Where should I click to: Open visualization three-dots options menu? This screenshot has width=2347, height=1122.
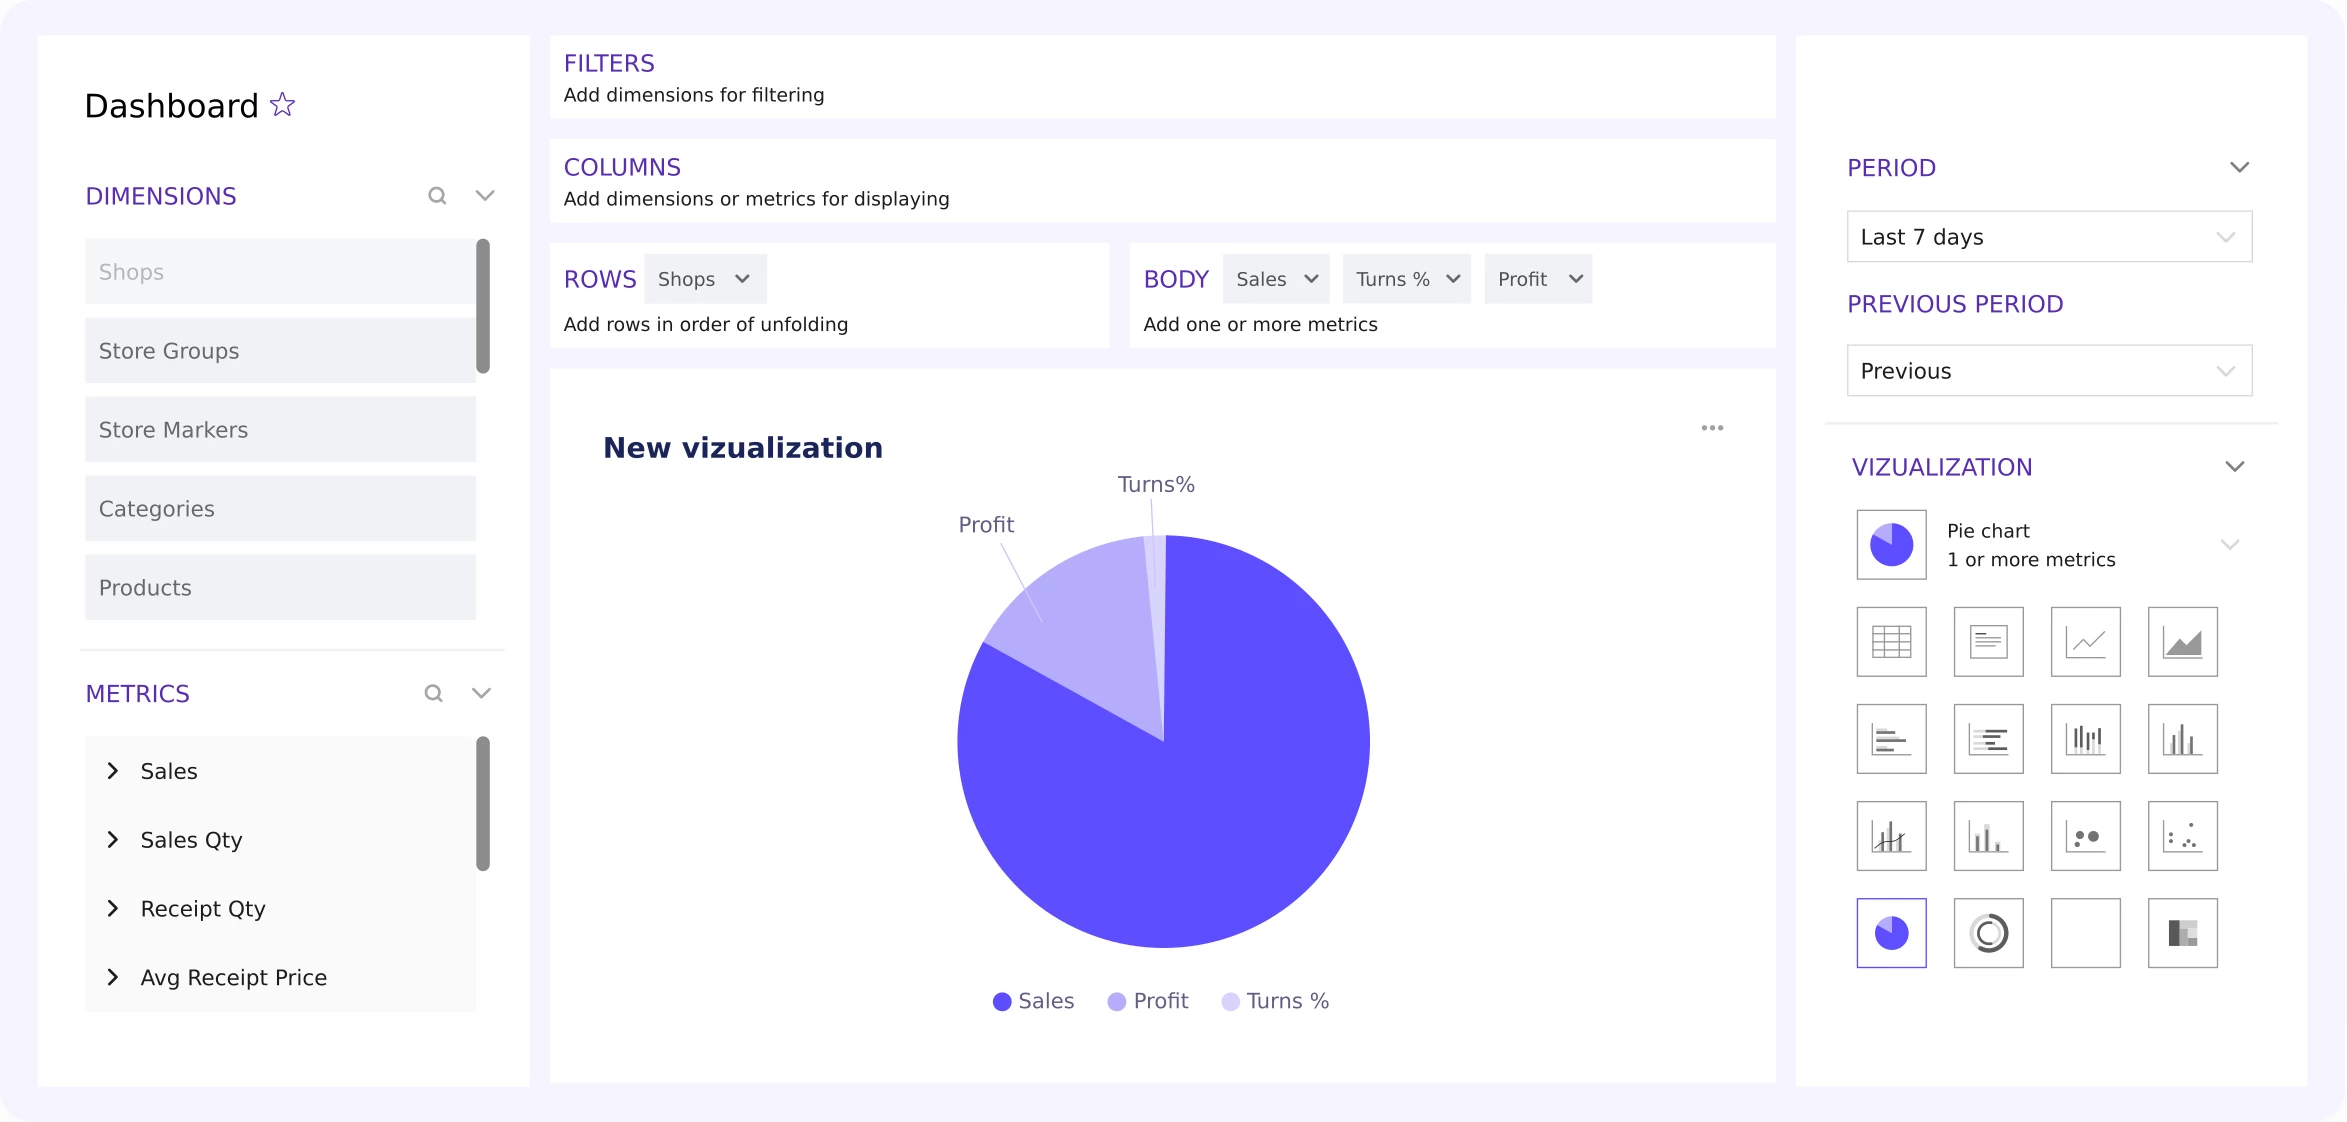coord(1712,428)
